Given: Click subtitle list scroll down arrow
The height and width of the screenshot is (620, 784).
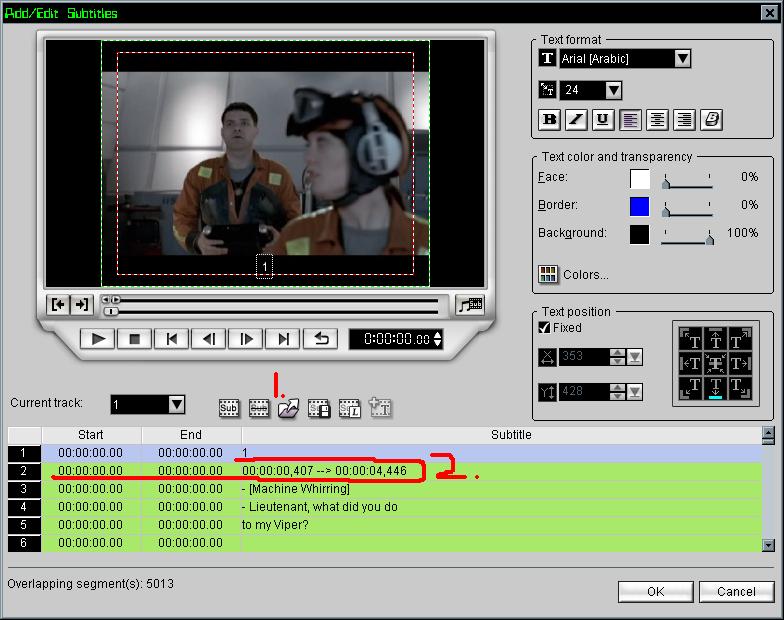Looking at the screenshot, I should 768,545.
